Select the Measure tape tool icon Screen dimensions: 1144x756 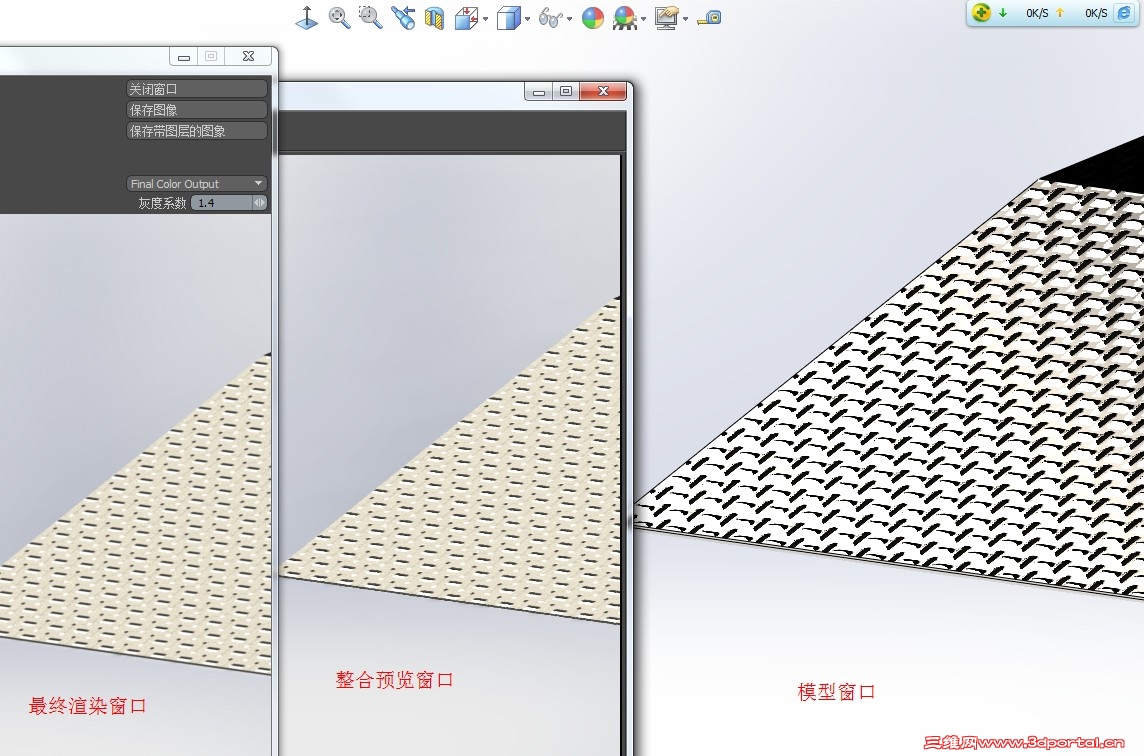pos(709,18)
